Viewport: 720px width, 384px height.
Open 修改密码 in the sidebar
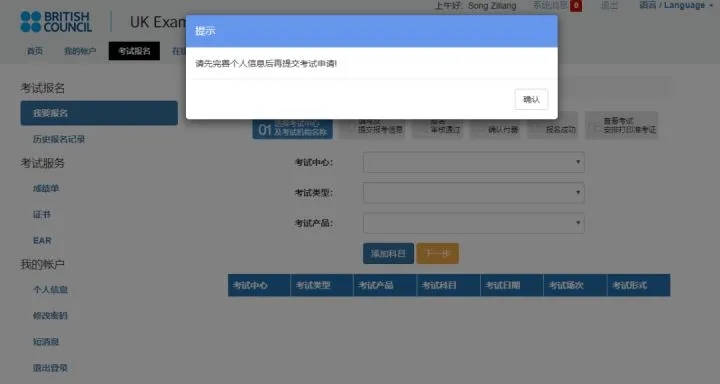point(50,316)
